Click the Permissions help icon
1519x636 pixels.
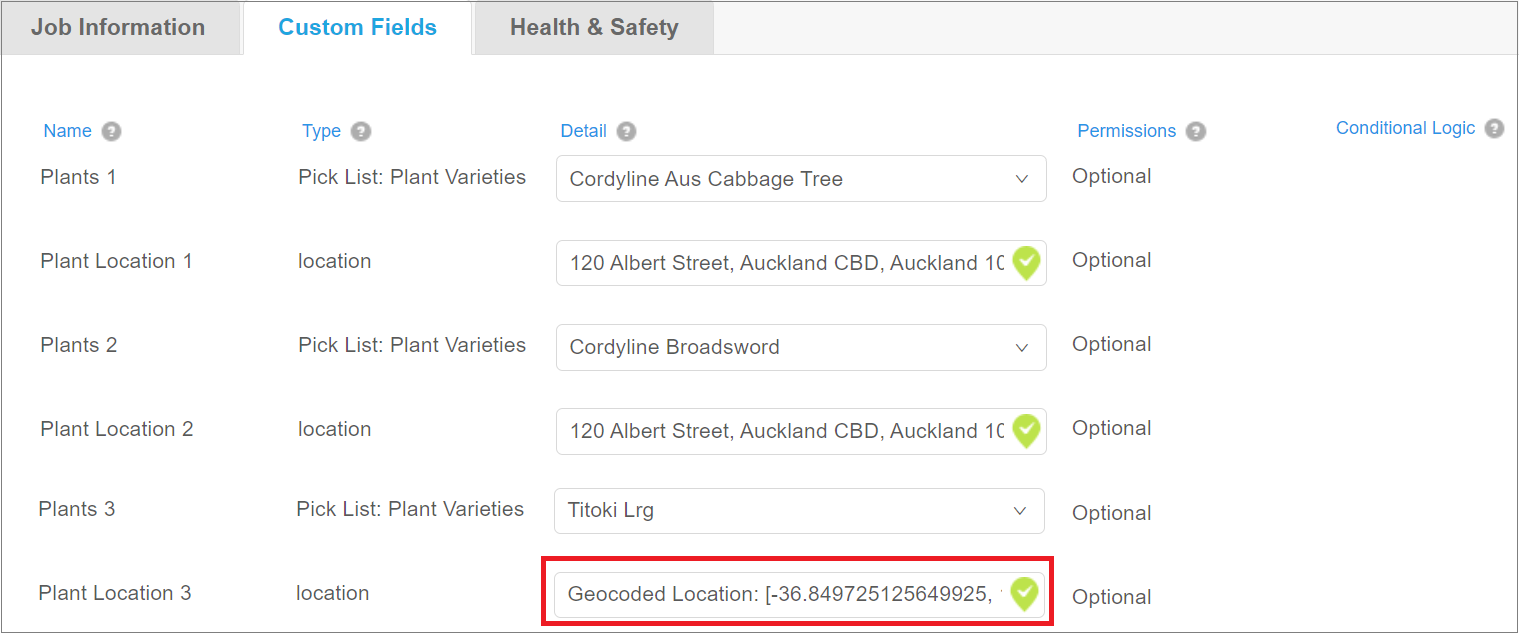[x=1196, y=131]
